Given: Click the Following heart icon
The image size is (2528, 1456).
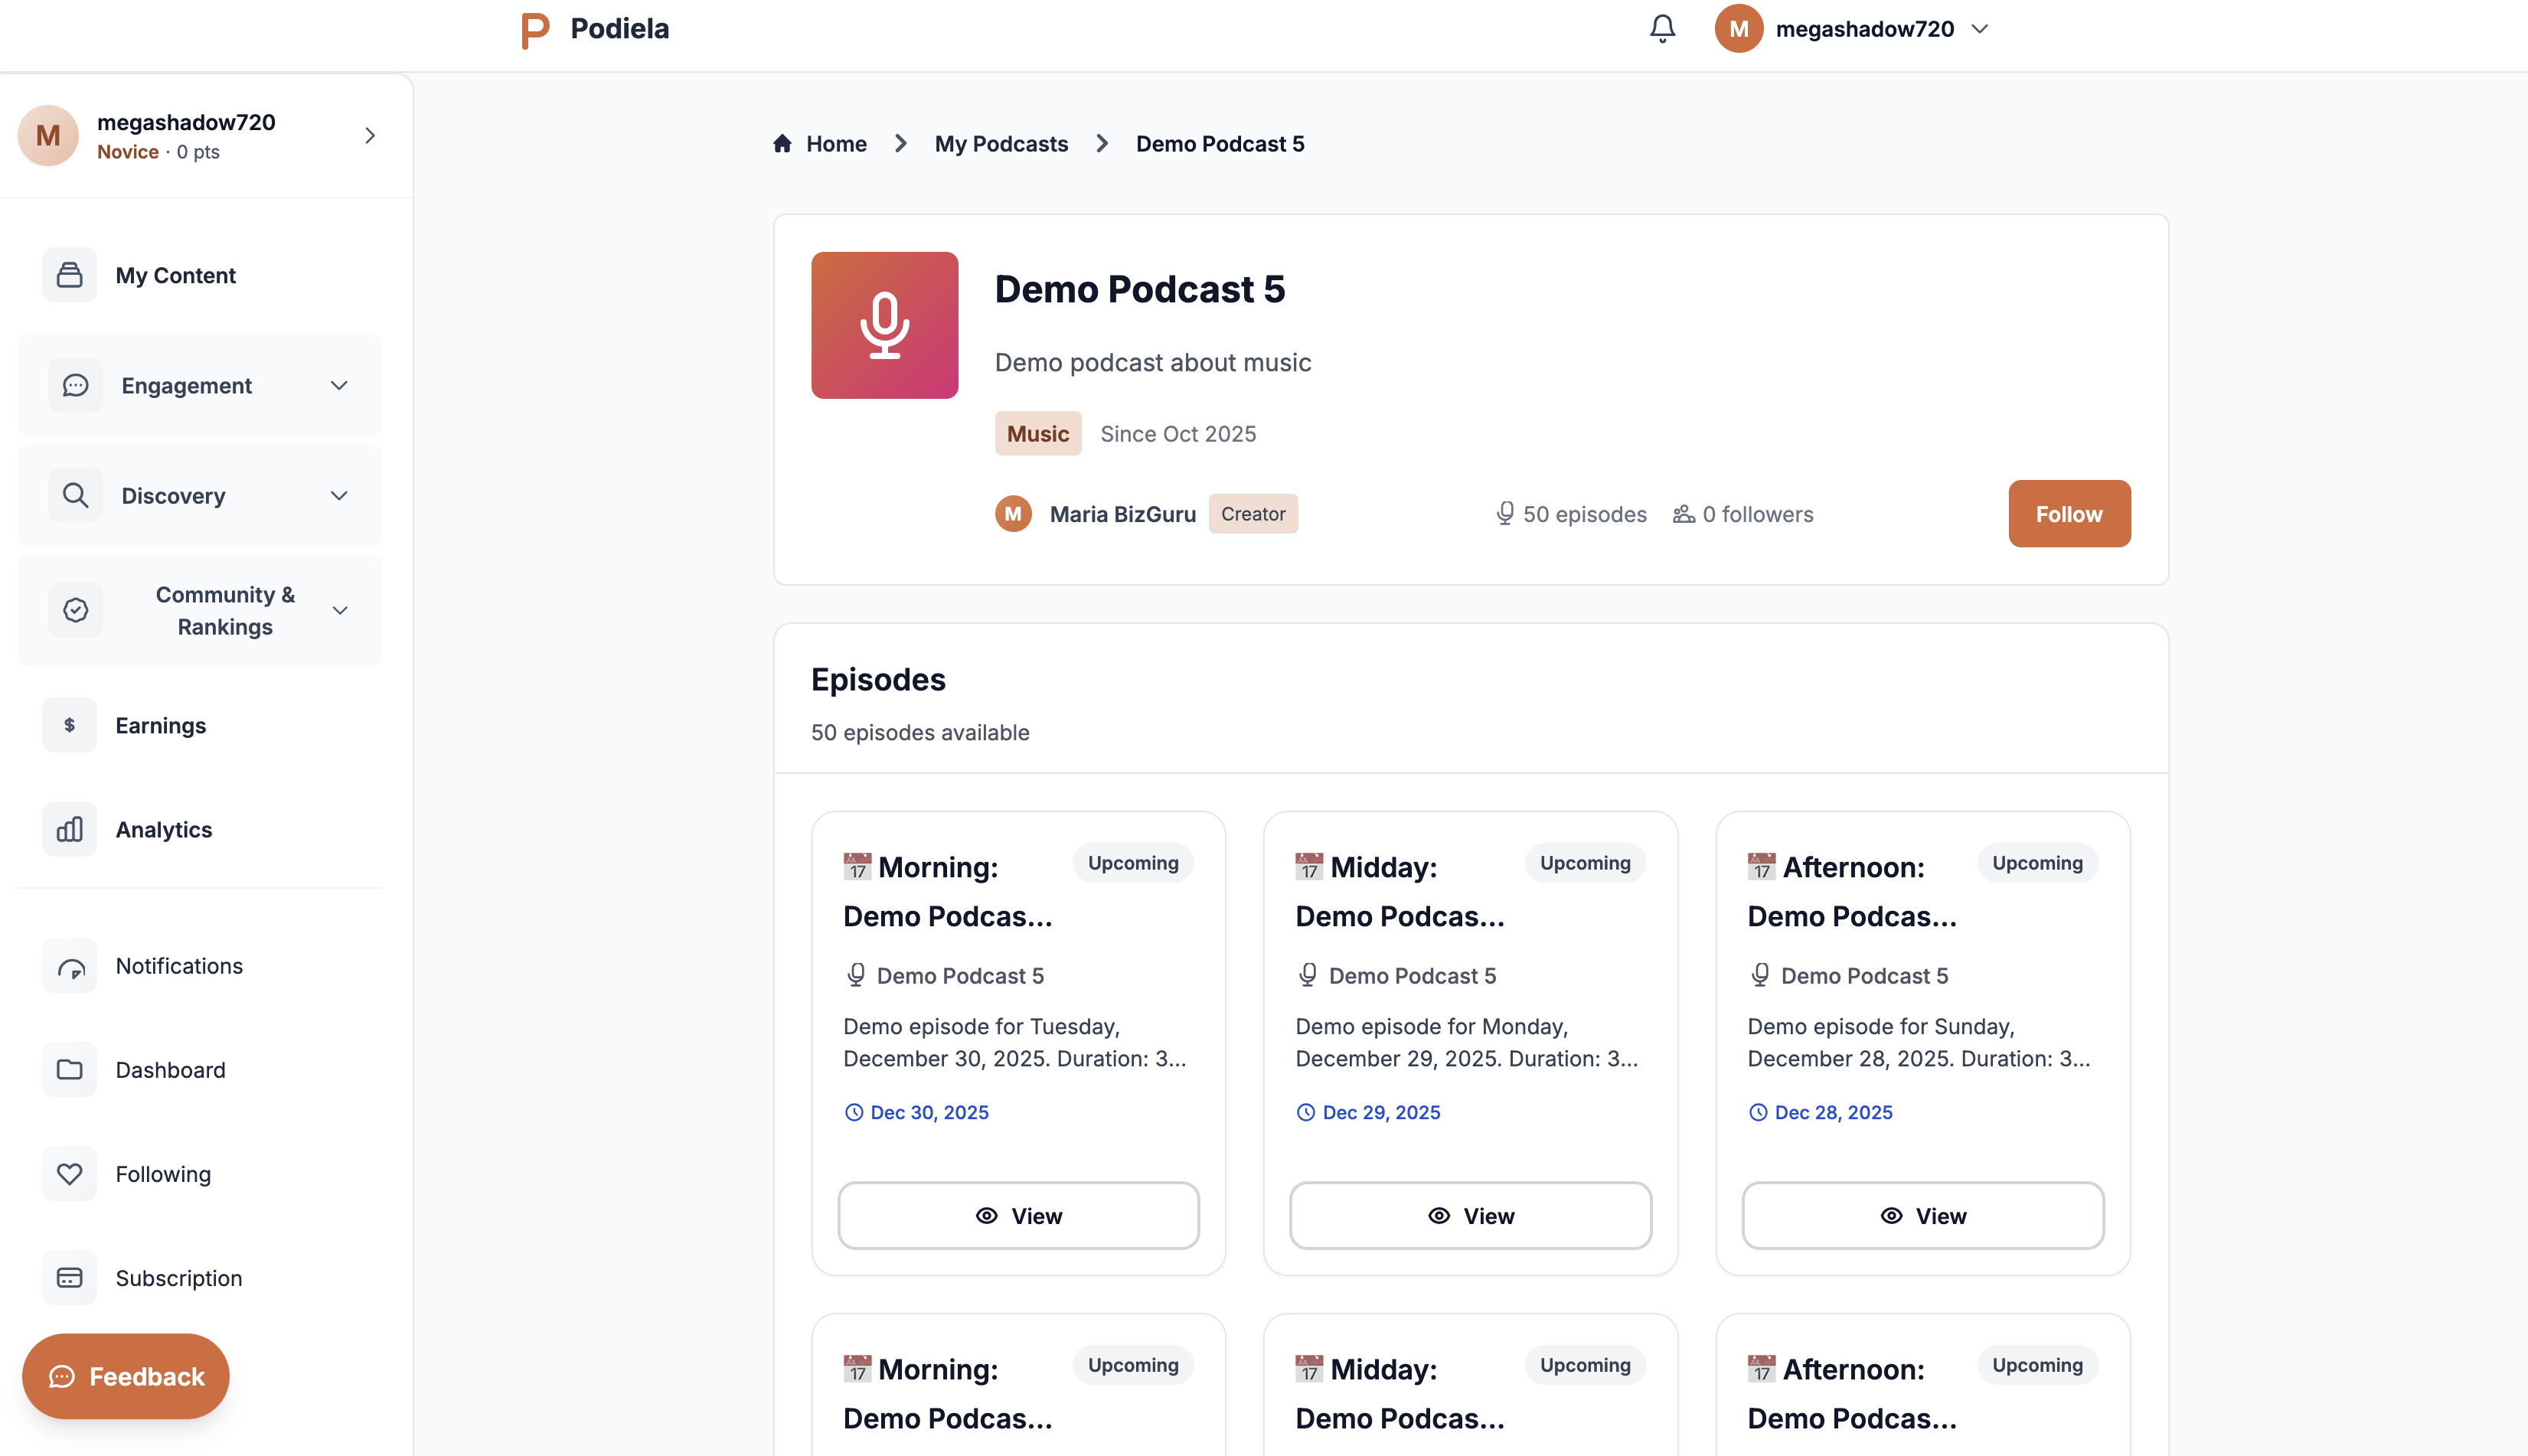Looking at the screenshot, I should [70, 1174].
